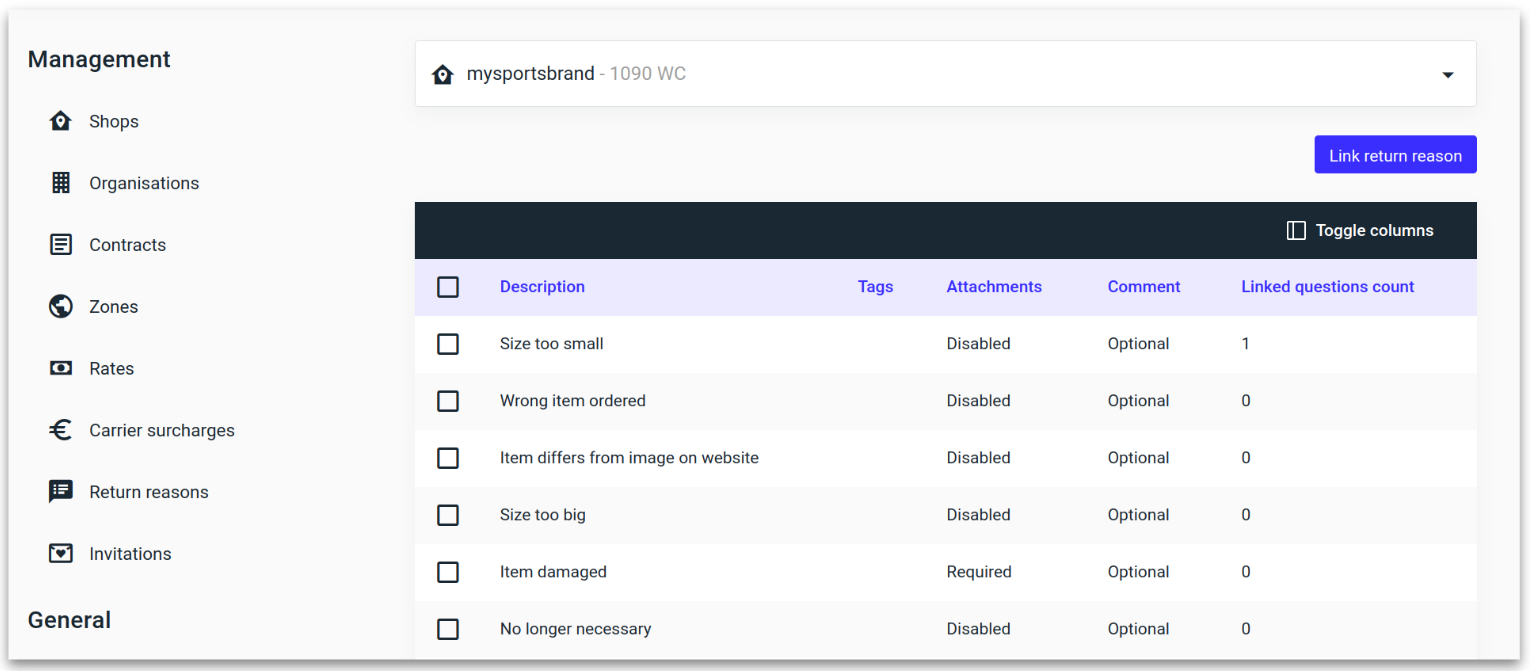This screenshot has height=671, width=1530.
Task: Go to Carrier surcharges menu item
Action: pyautogui.click(x=162, y=430)
